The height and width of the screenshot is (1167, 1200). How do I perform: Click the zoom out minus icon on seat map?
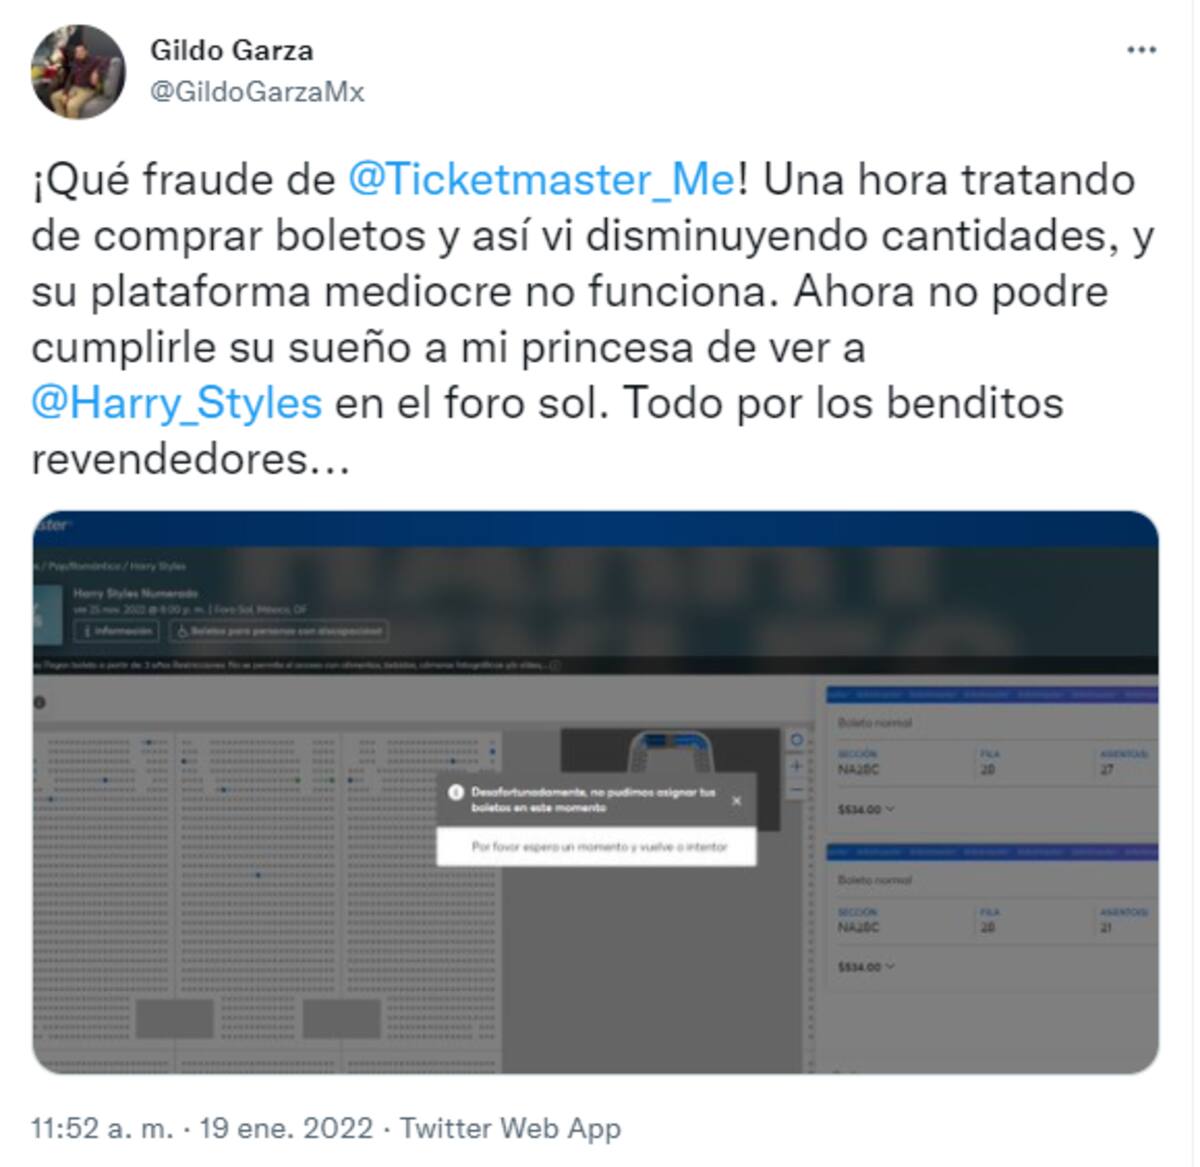[797, 790]
